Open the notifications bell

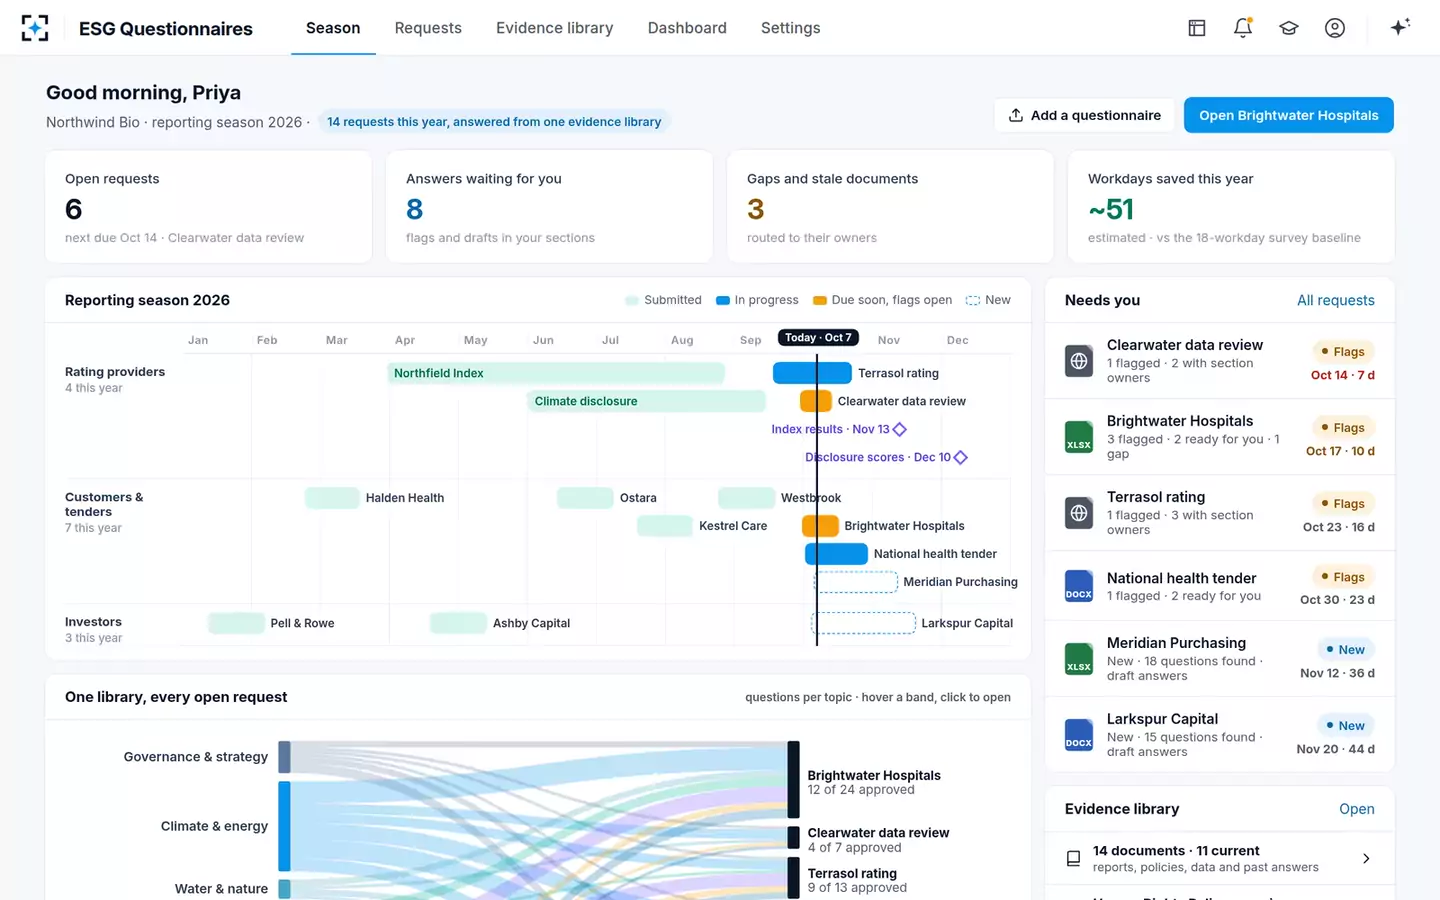(1243, 28)
